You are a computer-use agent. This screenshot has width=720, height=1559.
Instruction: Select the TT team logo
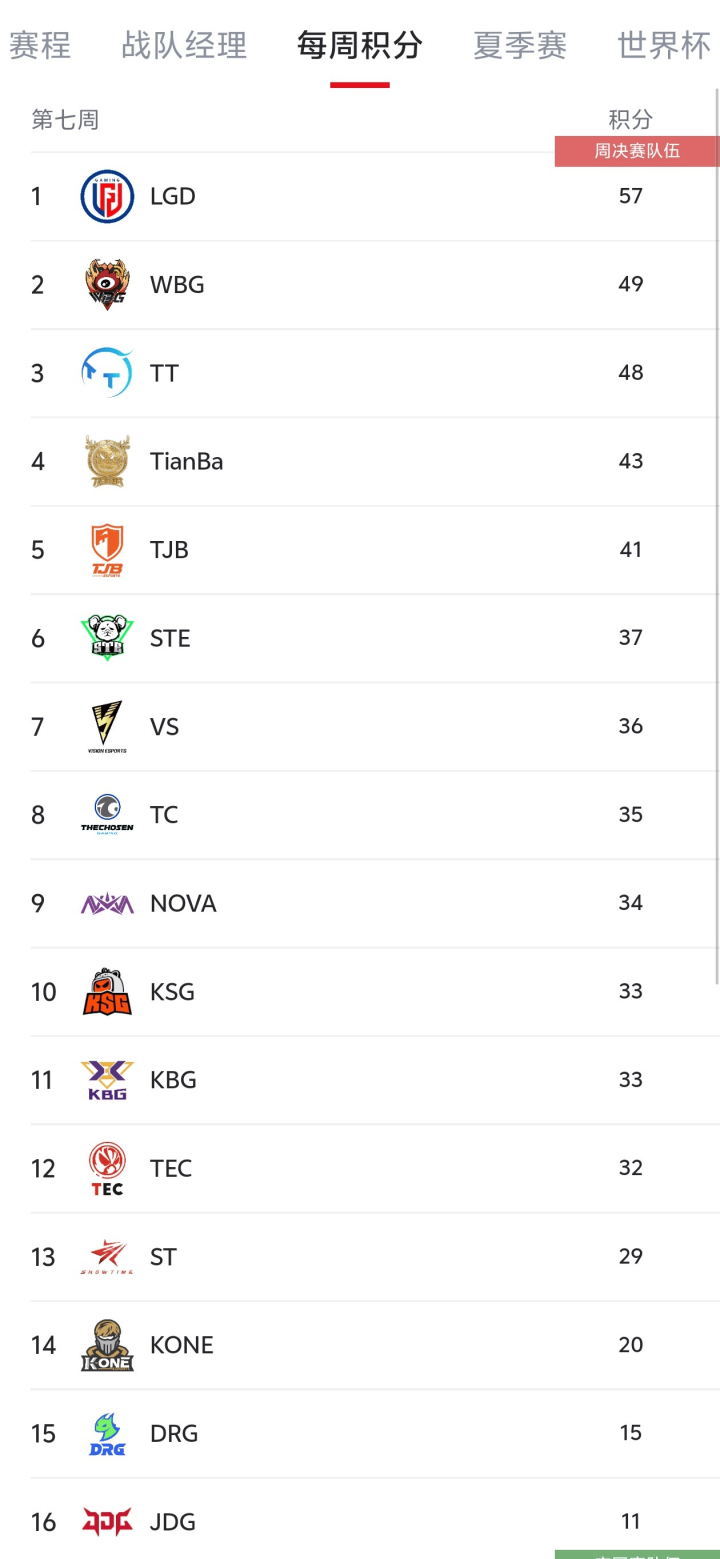click(107, 373)
